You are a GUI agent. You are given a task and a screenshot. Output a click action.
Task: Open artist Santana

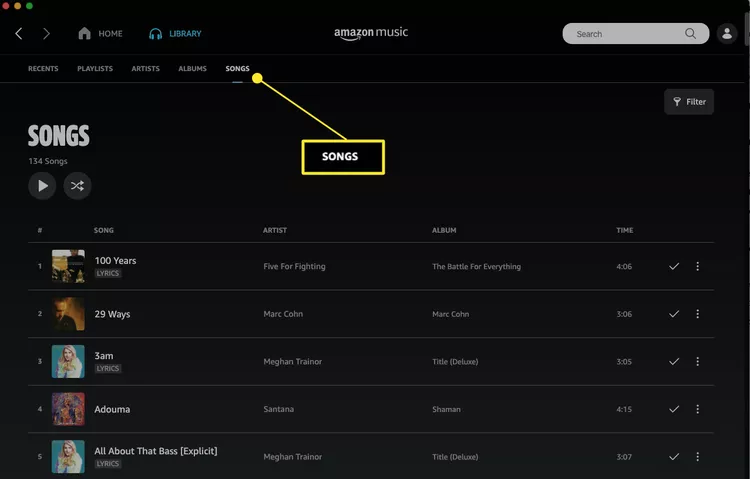point(278,409)
